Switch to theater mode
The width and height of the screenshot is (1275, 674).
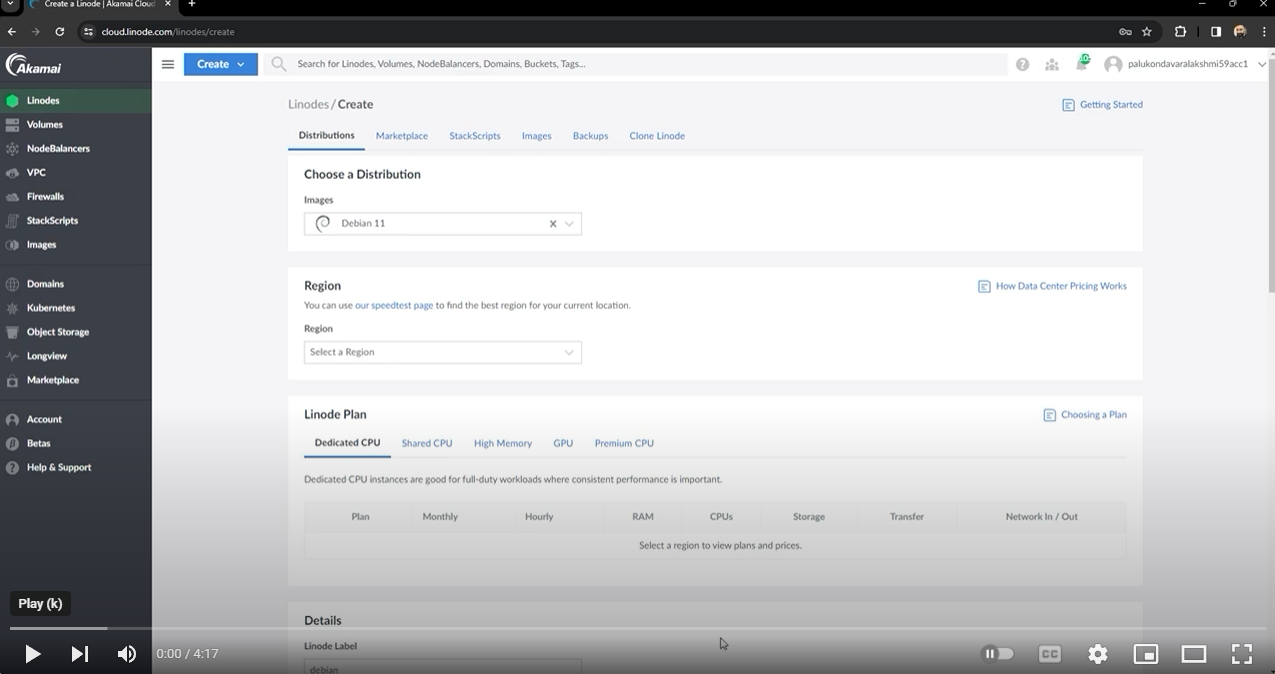(1194, 654)
